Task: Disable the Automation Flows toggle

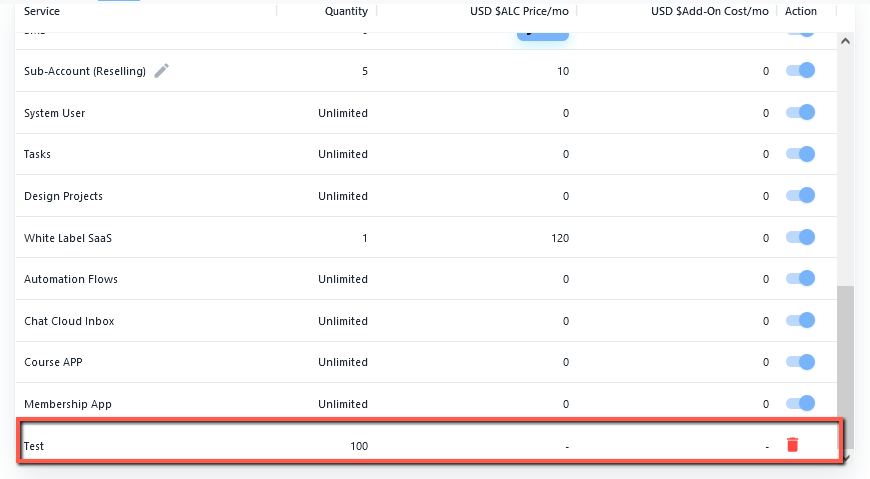Action: (801, 279)
